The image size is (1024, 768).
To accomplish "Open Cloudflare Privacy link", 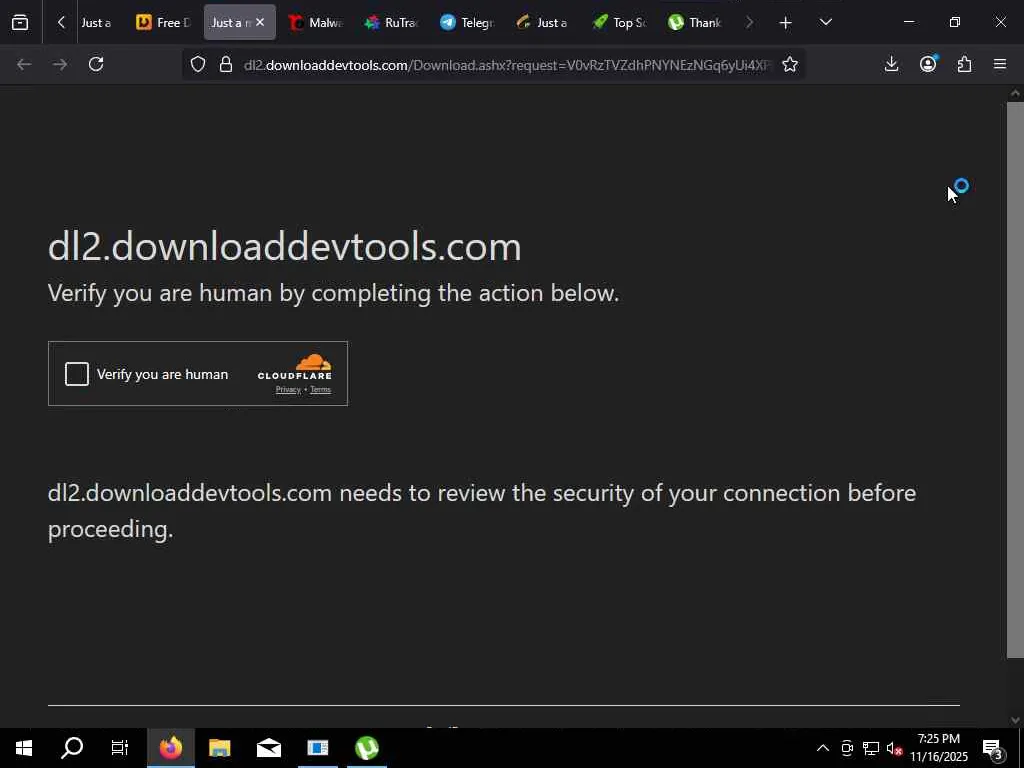I will (x=288, y=390).
